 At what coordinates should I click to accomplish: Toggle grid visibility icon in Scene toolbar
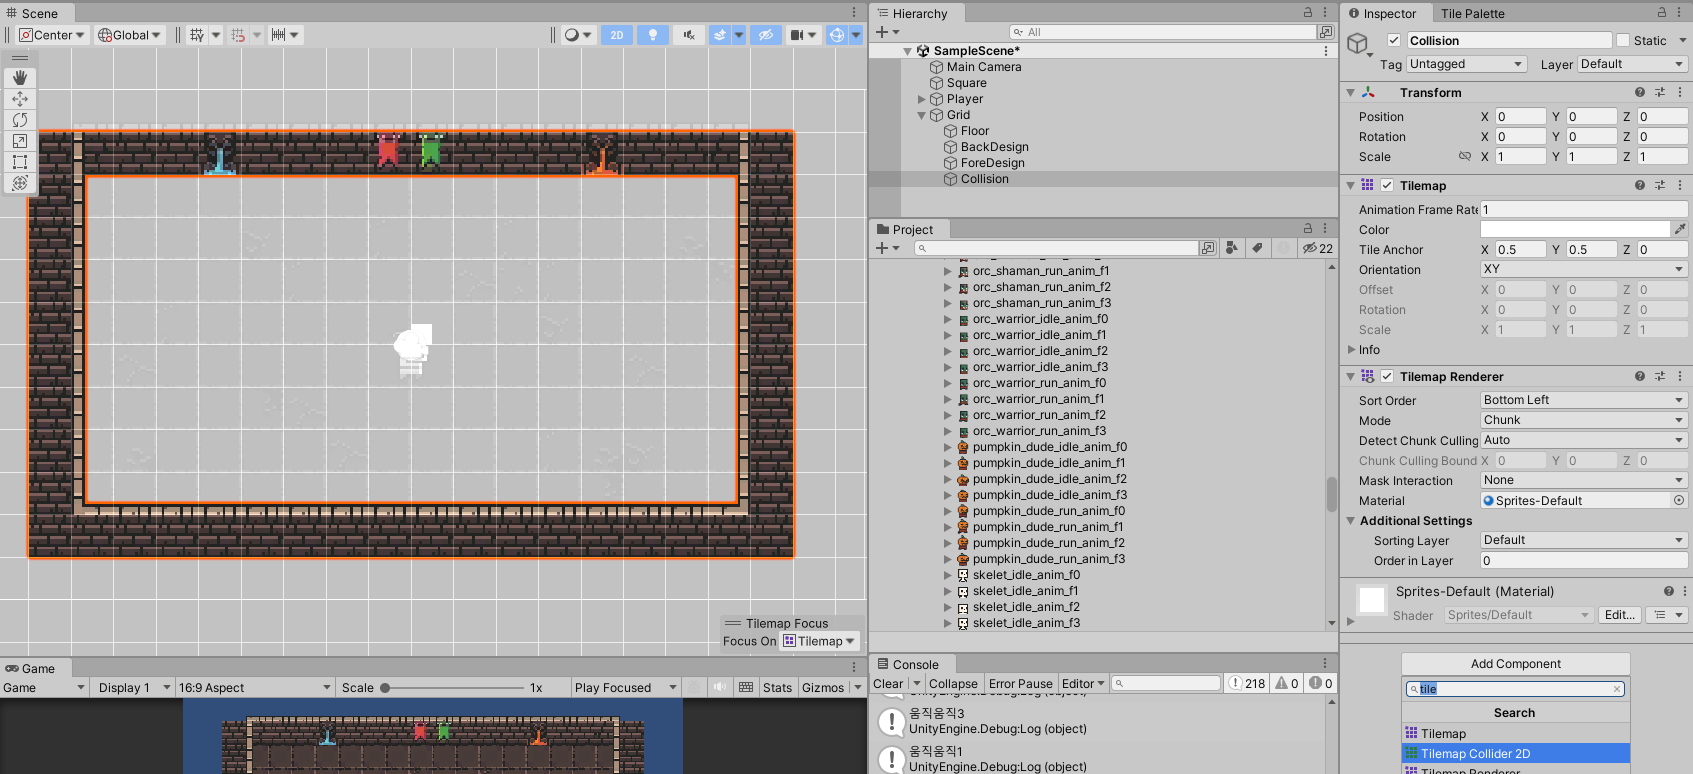[197, 35]
